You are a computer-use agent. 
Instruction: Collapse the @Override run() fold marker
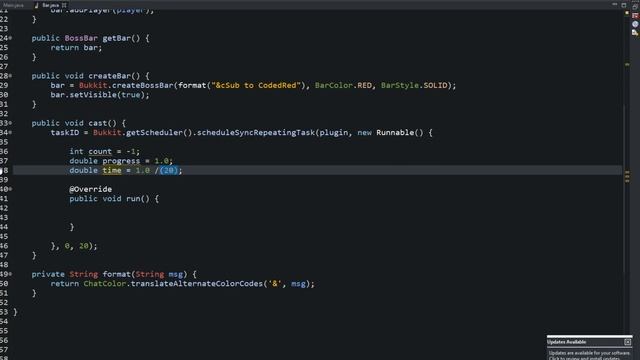click(x=10, y=189)
